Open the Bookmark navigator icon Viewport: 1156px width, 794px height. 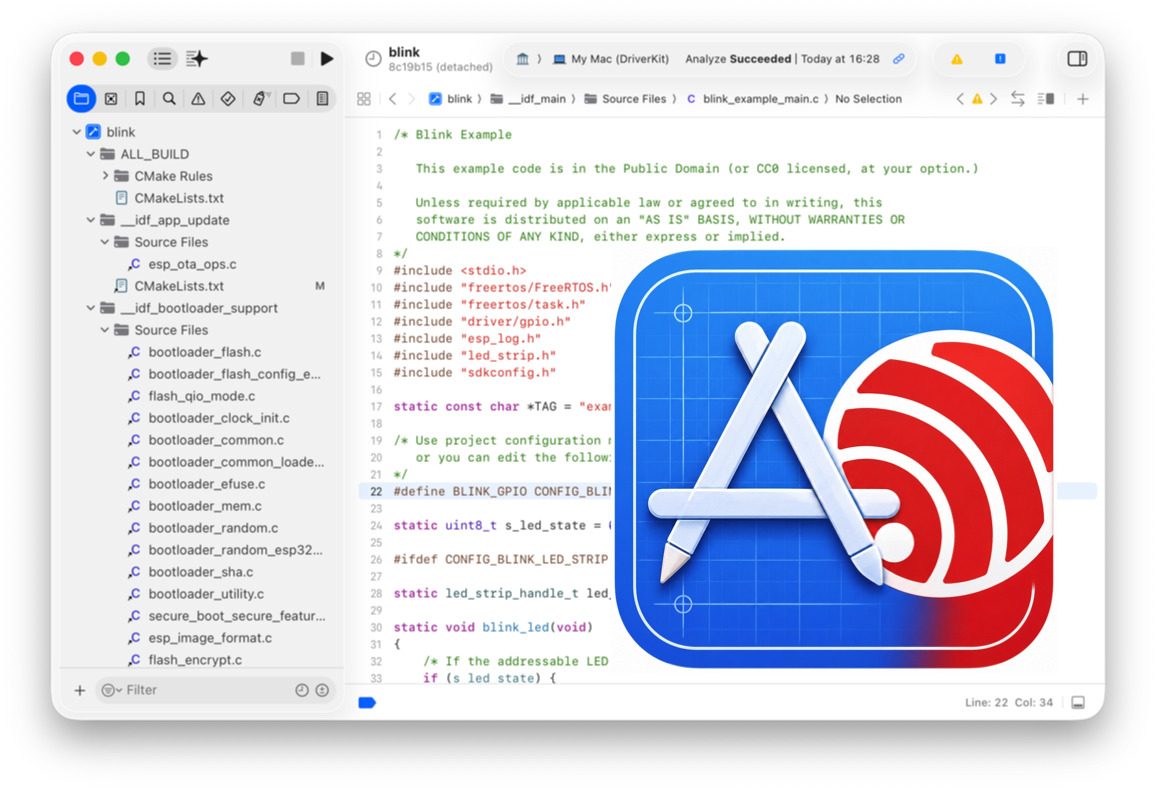tap(139, 99)
